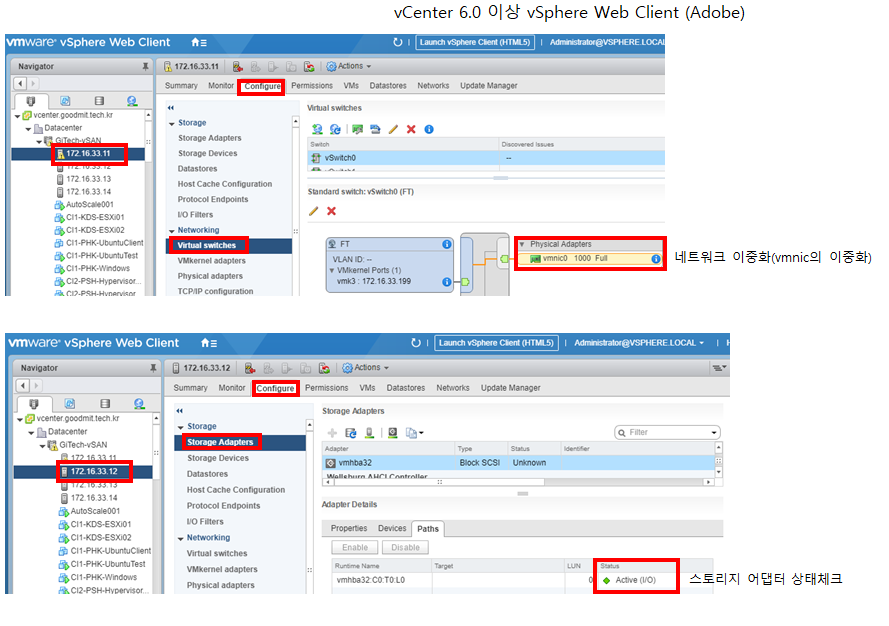Pin the Navigator panel in bottom window
The height and width of the screenshot is (626, 889).
click(x=153, y=368)
